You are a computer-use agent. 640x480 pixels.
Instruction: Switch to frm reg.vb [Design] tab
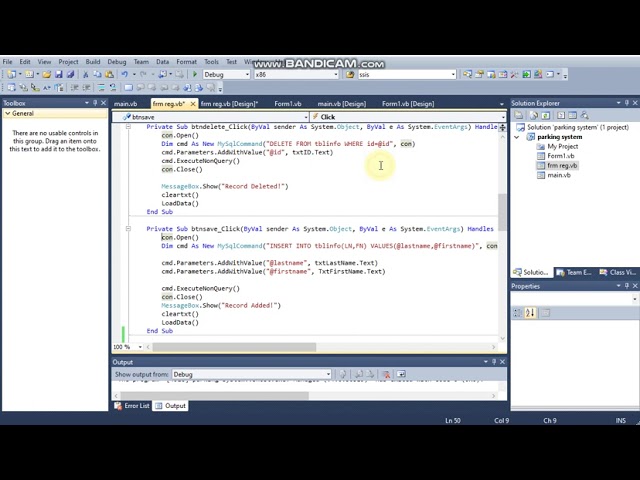(x=229, y=104)
